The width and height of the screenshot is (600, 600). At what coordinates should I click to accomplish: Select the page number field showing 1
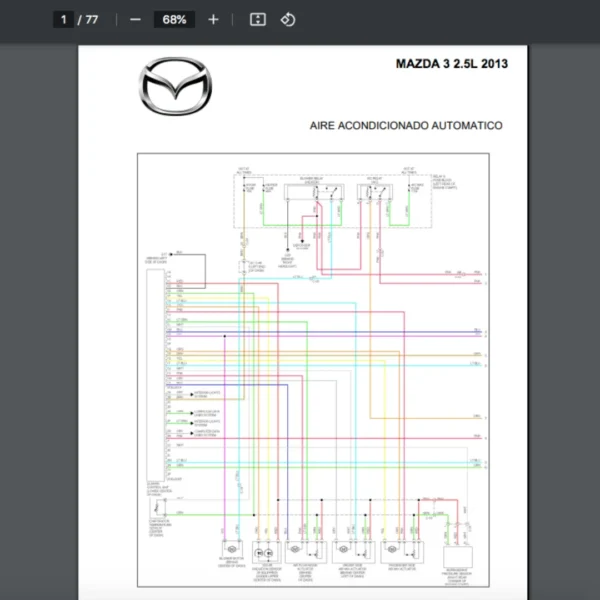tap(64, 20)
